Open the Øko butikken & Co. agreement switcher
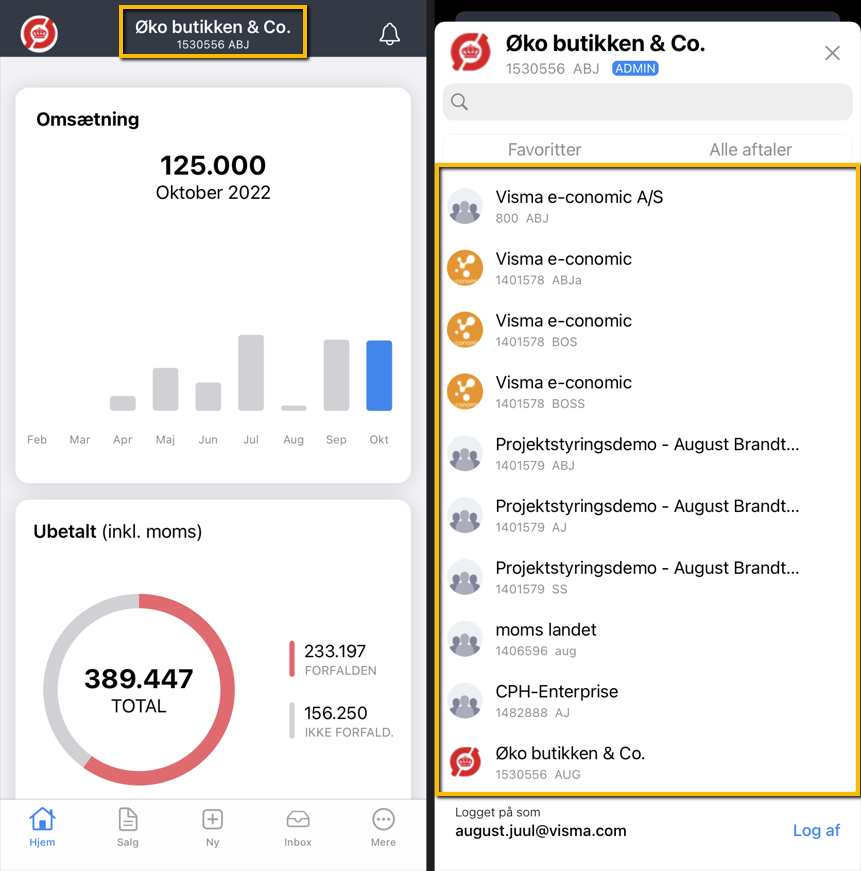 tap(213, 33)
